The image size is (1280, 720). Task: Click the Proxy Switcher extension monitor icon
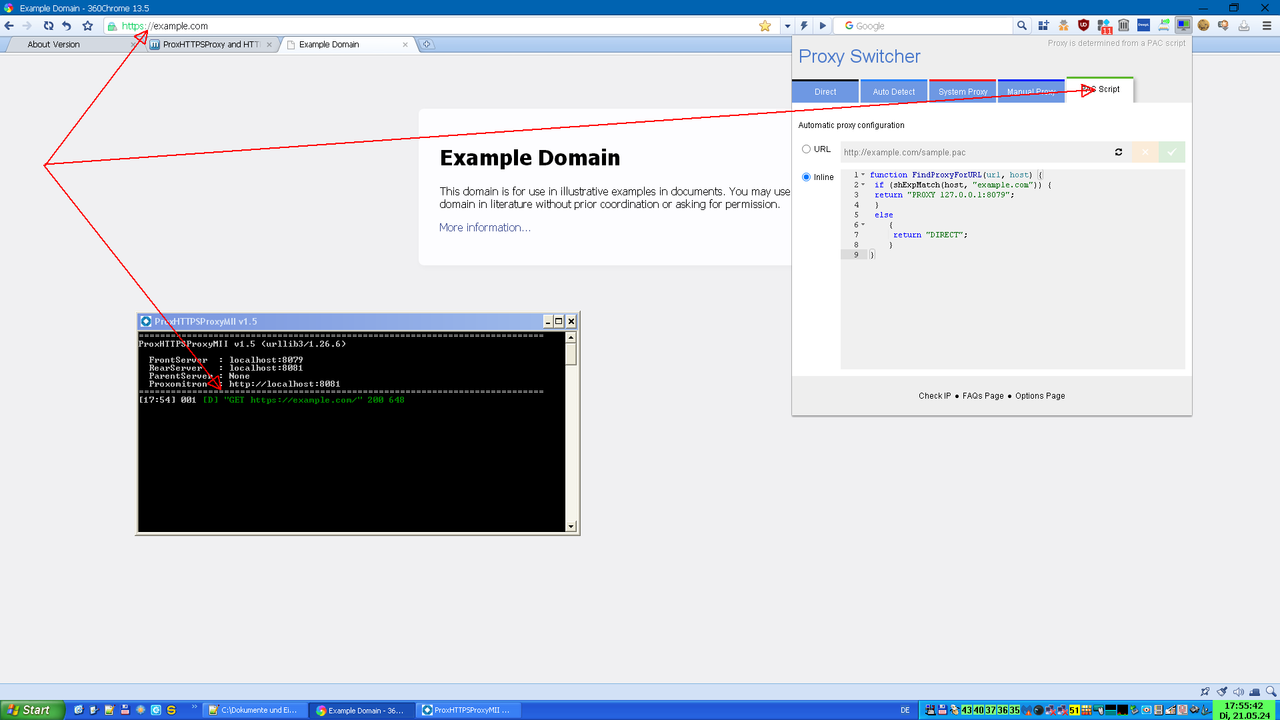click(1183, 25)
